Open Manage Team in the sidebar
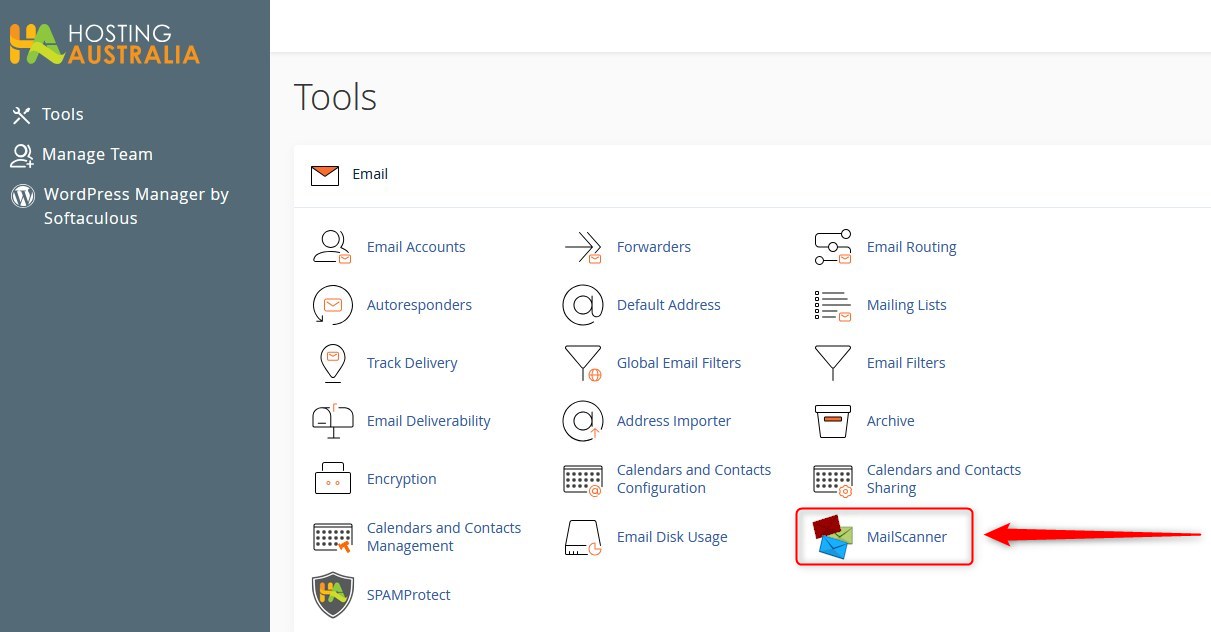This screenshot has height=632, width=1211. 96,155
